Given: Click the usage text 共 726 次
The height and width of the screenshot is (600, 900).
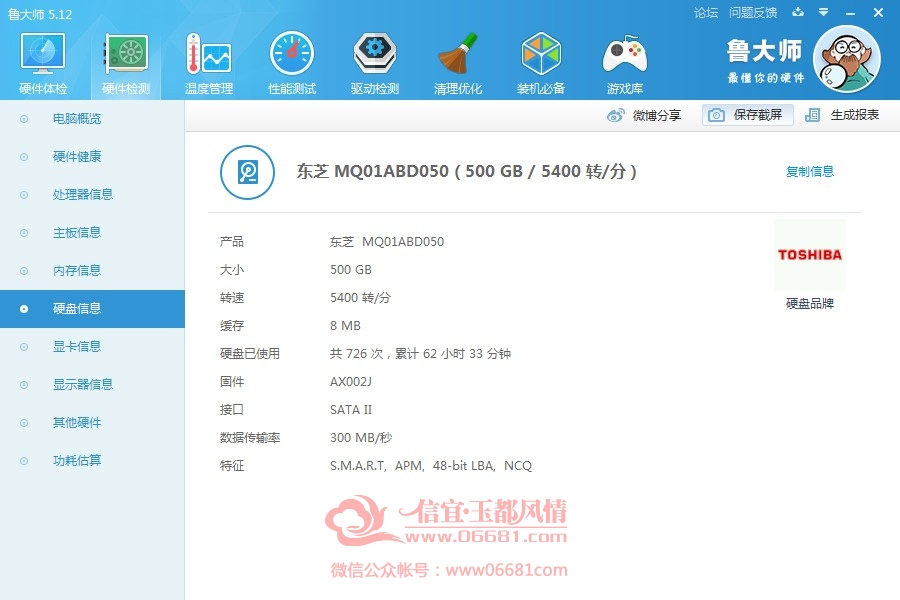Looking at the screenshot, I should 356,354.
